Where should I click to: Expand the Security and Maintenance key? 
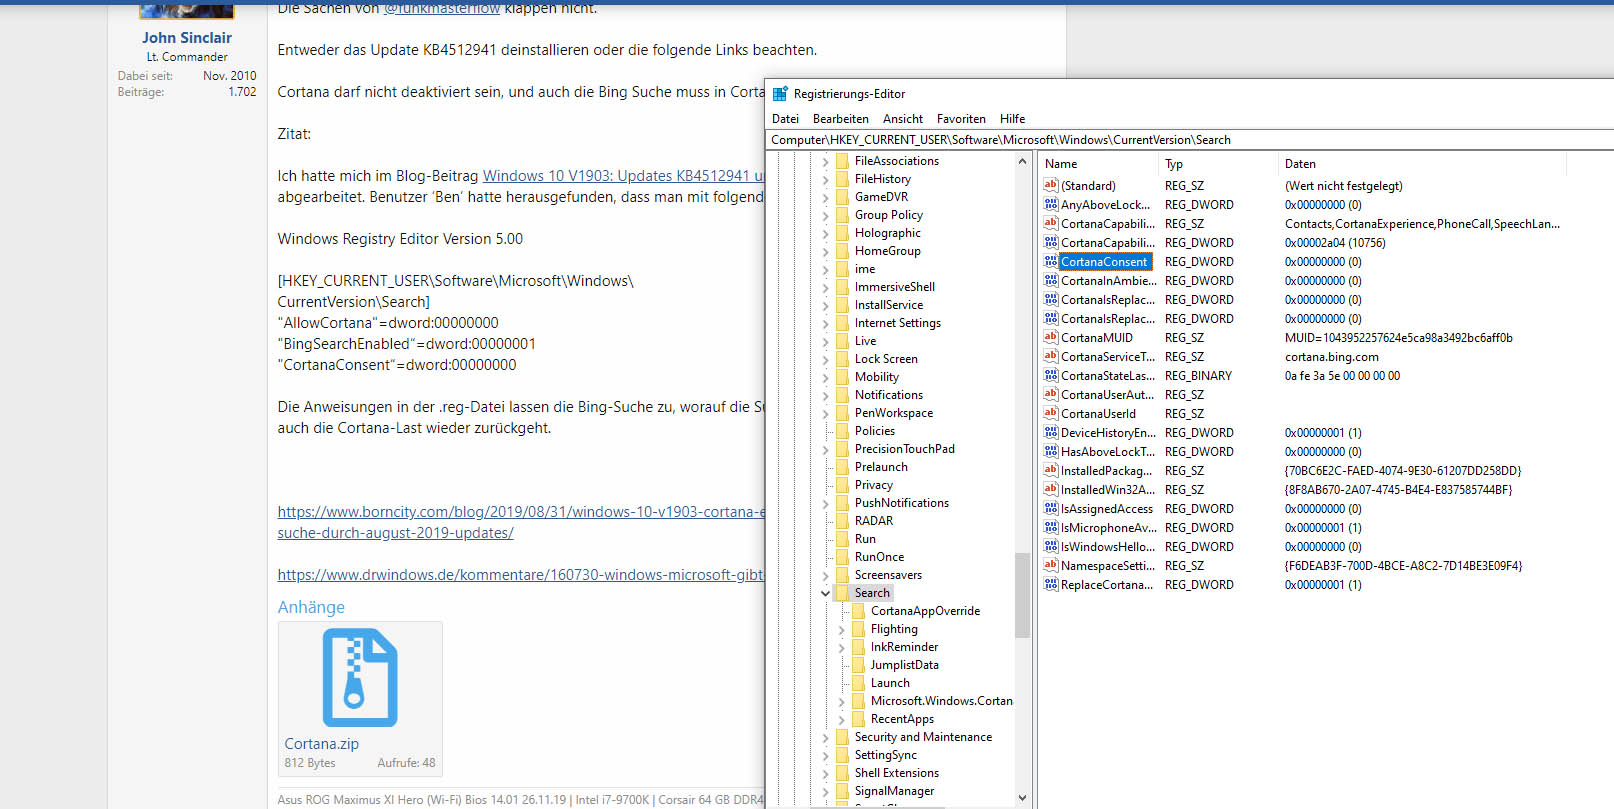(826, 737)
